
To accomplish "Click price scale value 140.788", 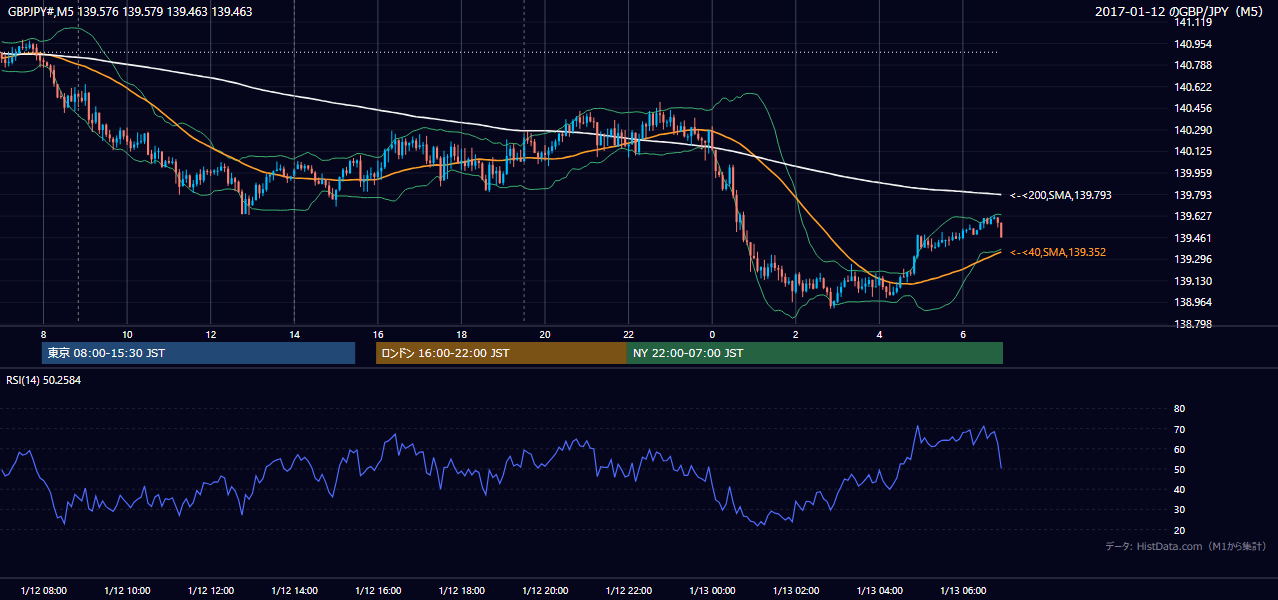I will tap(1195, 66).
